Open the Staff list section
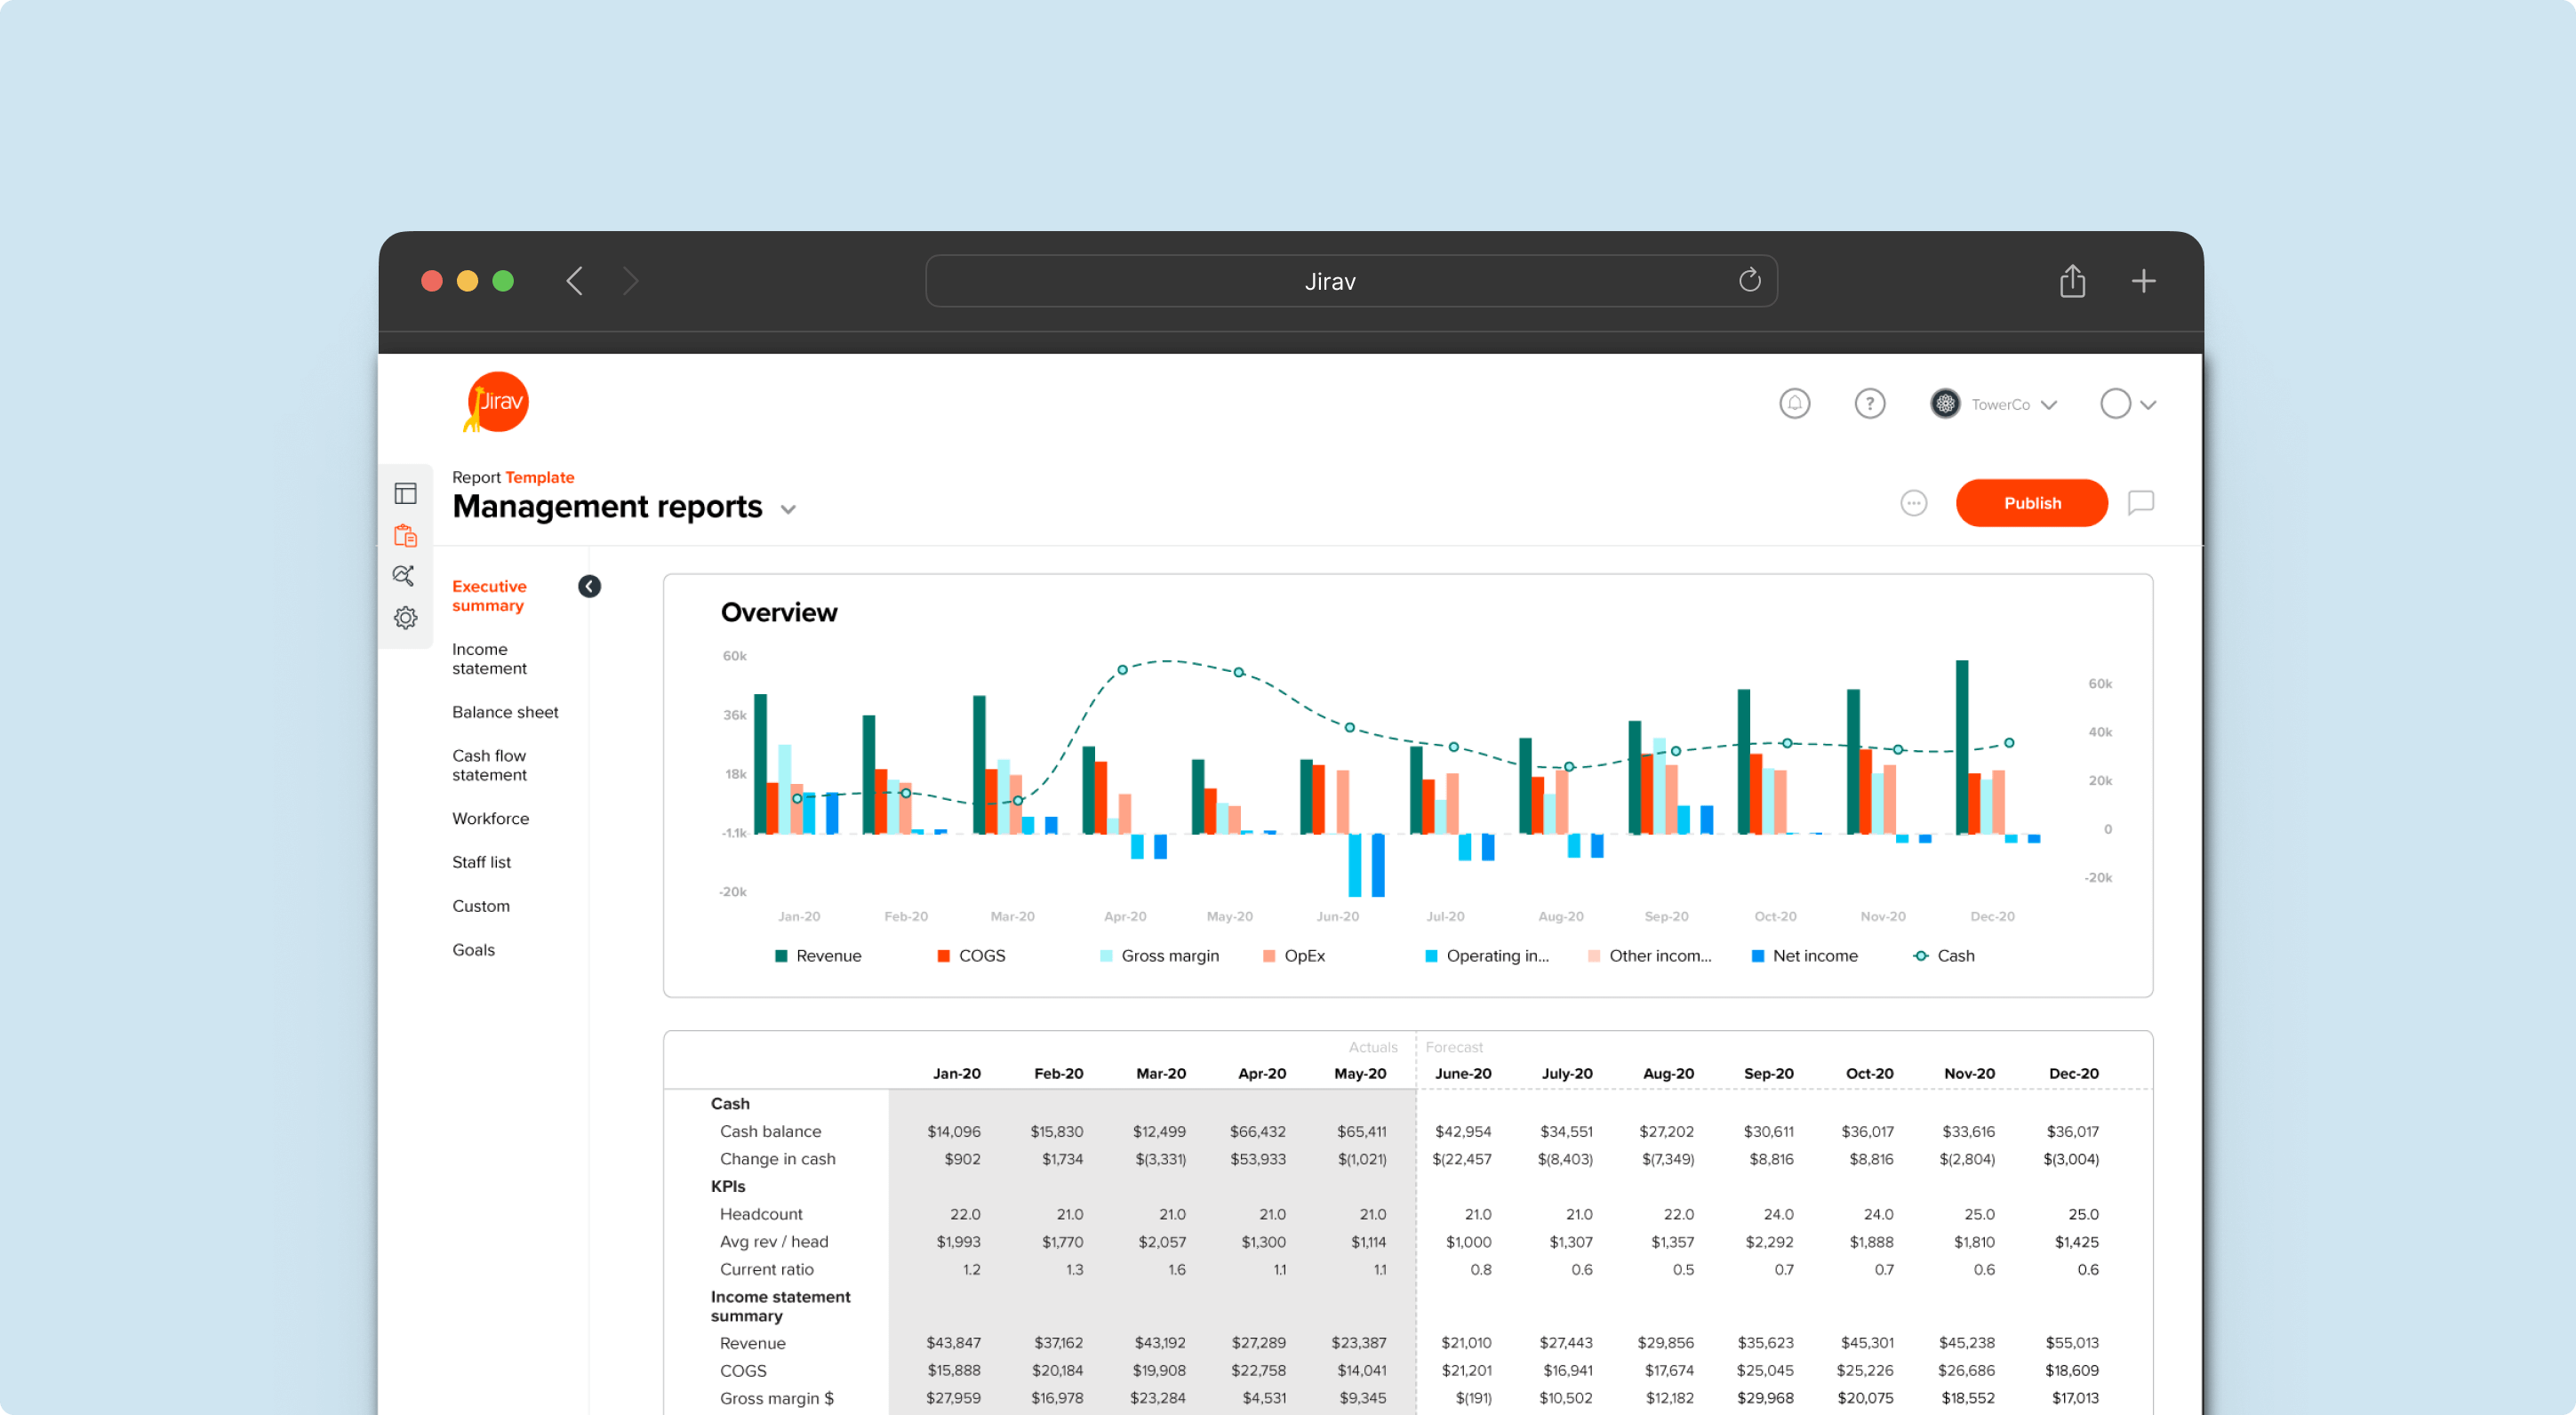This screenshot has height=1415, width=2576. tap(481, 862)
